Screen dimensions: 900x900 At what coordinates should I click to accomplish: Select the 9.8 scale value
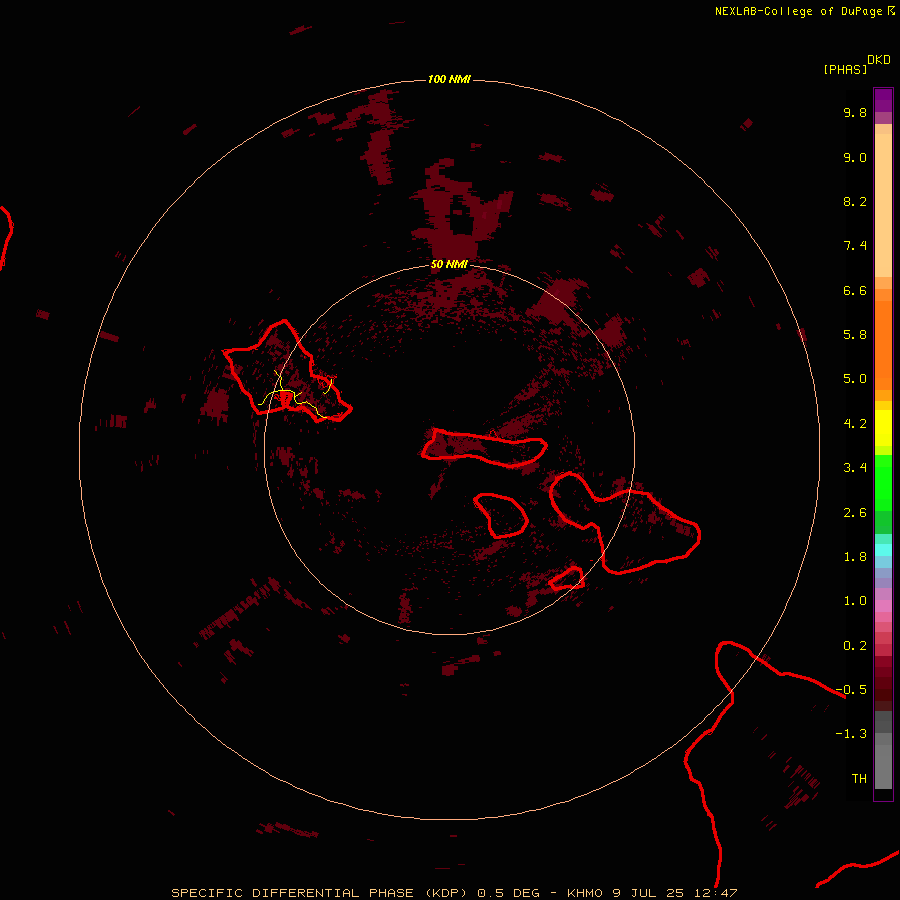(x=855, y=112)
